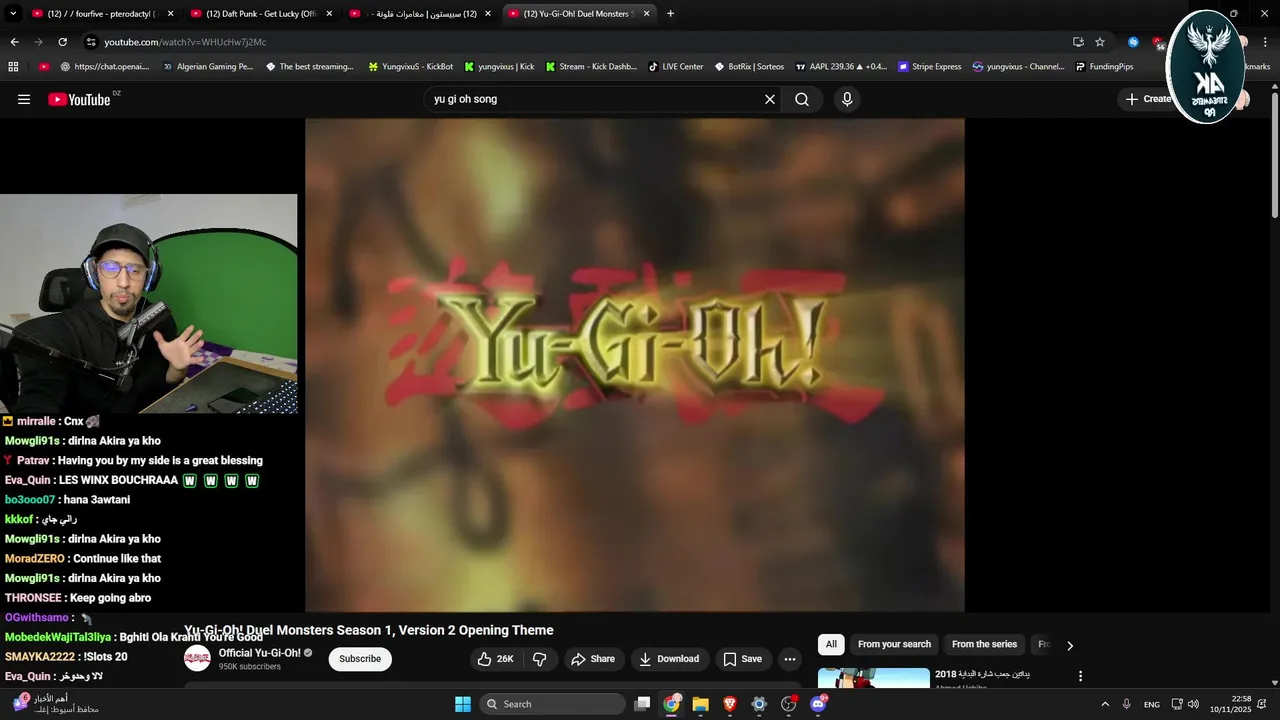Open the AAPL 239.36 stock bookmark

click(841, 67)
